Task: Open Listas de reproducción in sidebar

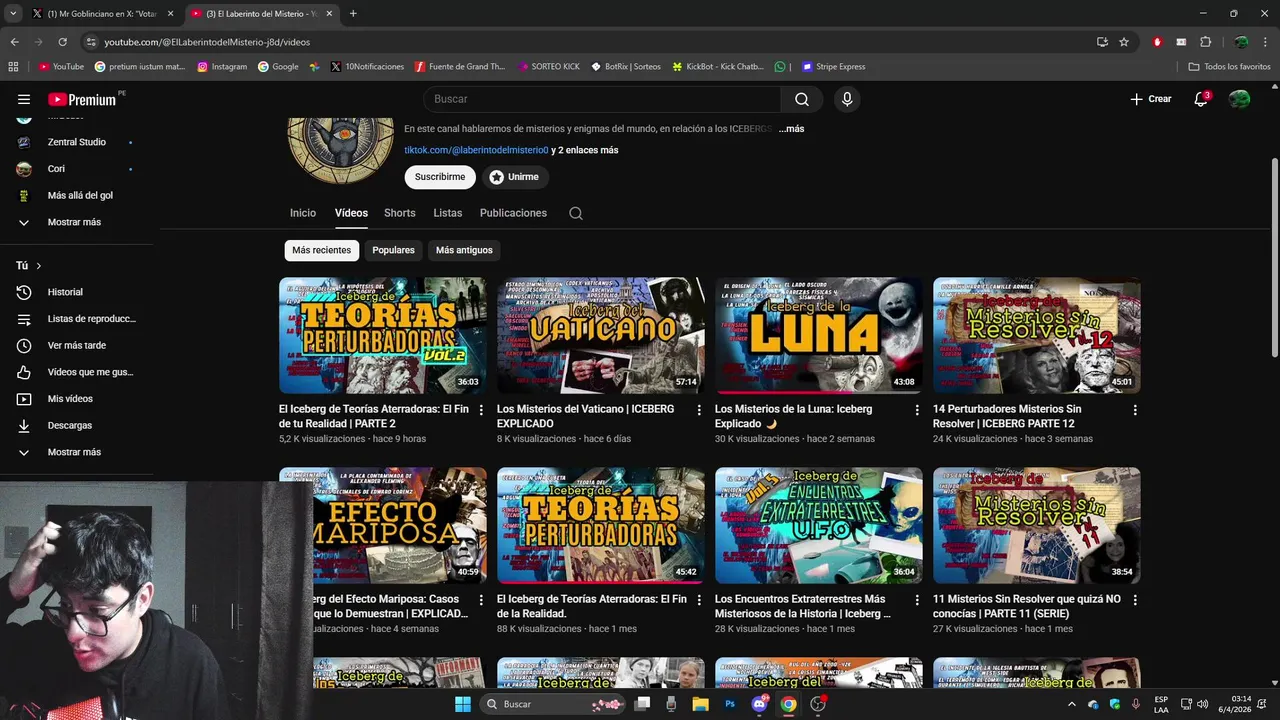Action: [77, 319]
